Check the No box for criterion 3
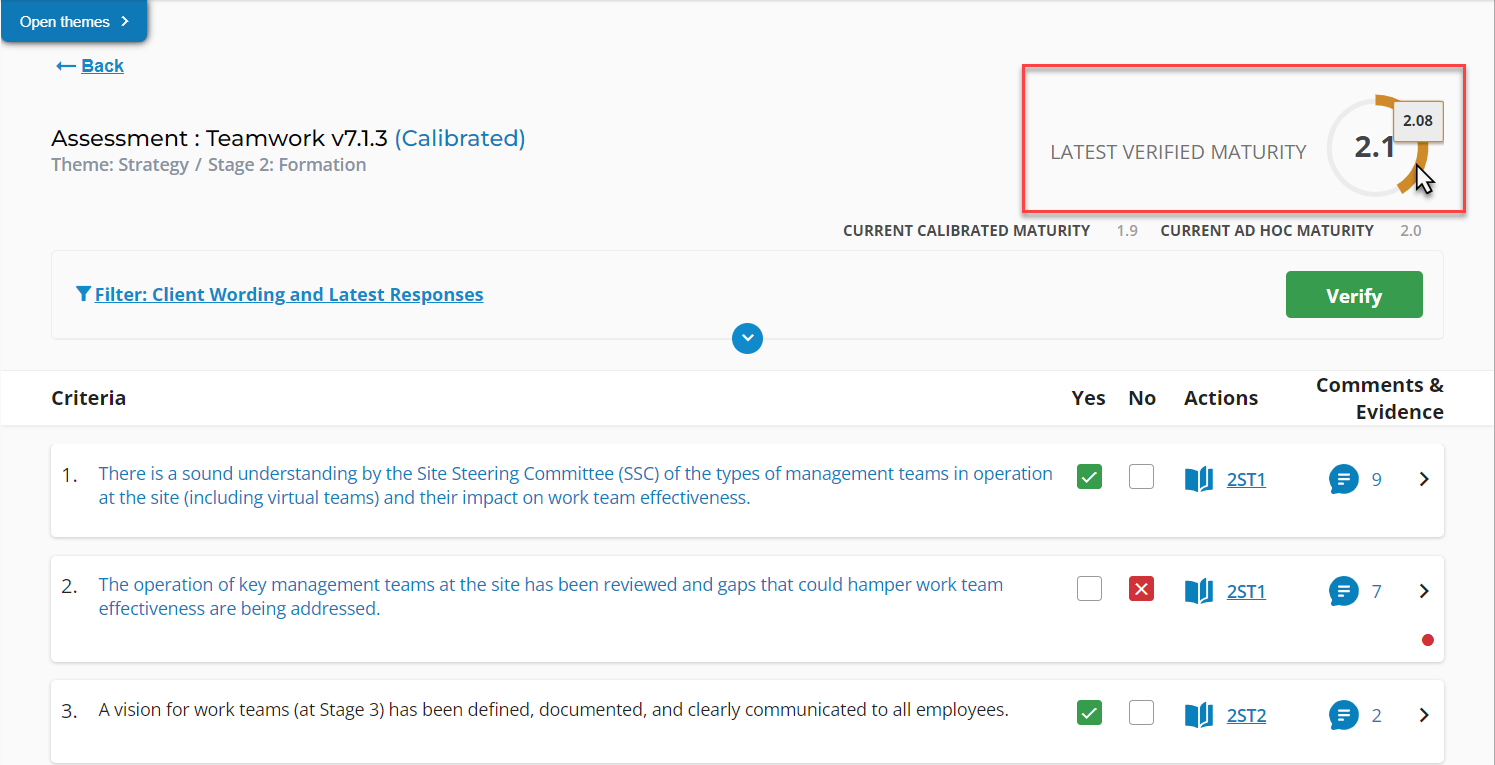This screenshot has width=1495, height=765. [x=1141, y=713]
